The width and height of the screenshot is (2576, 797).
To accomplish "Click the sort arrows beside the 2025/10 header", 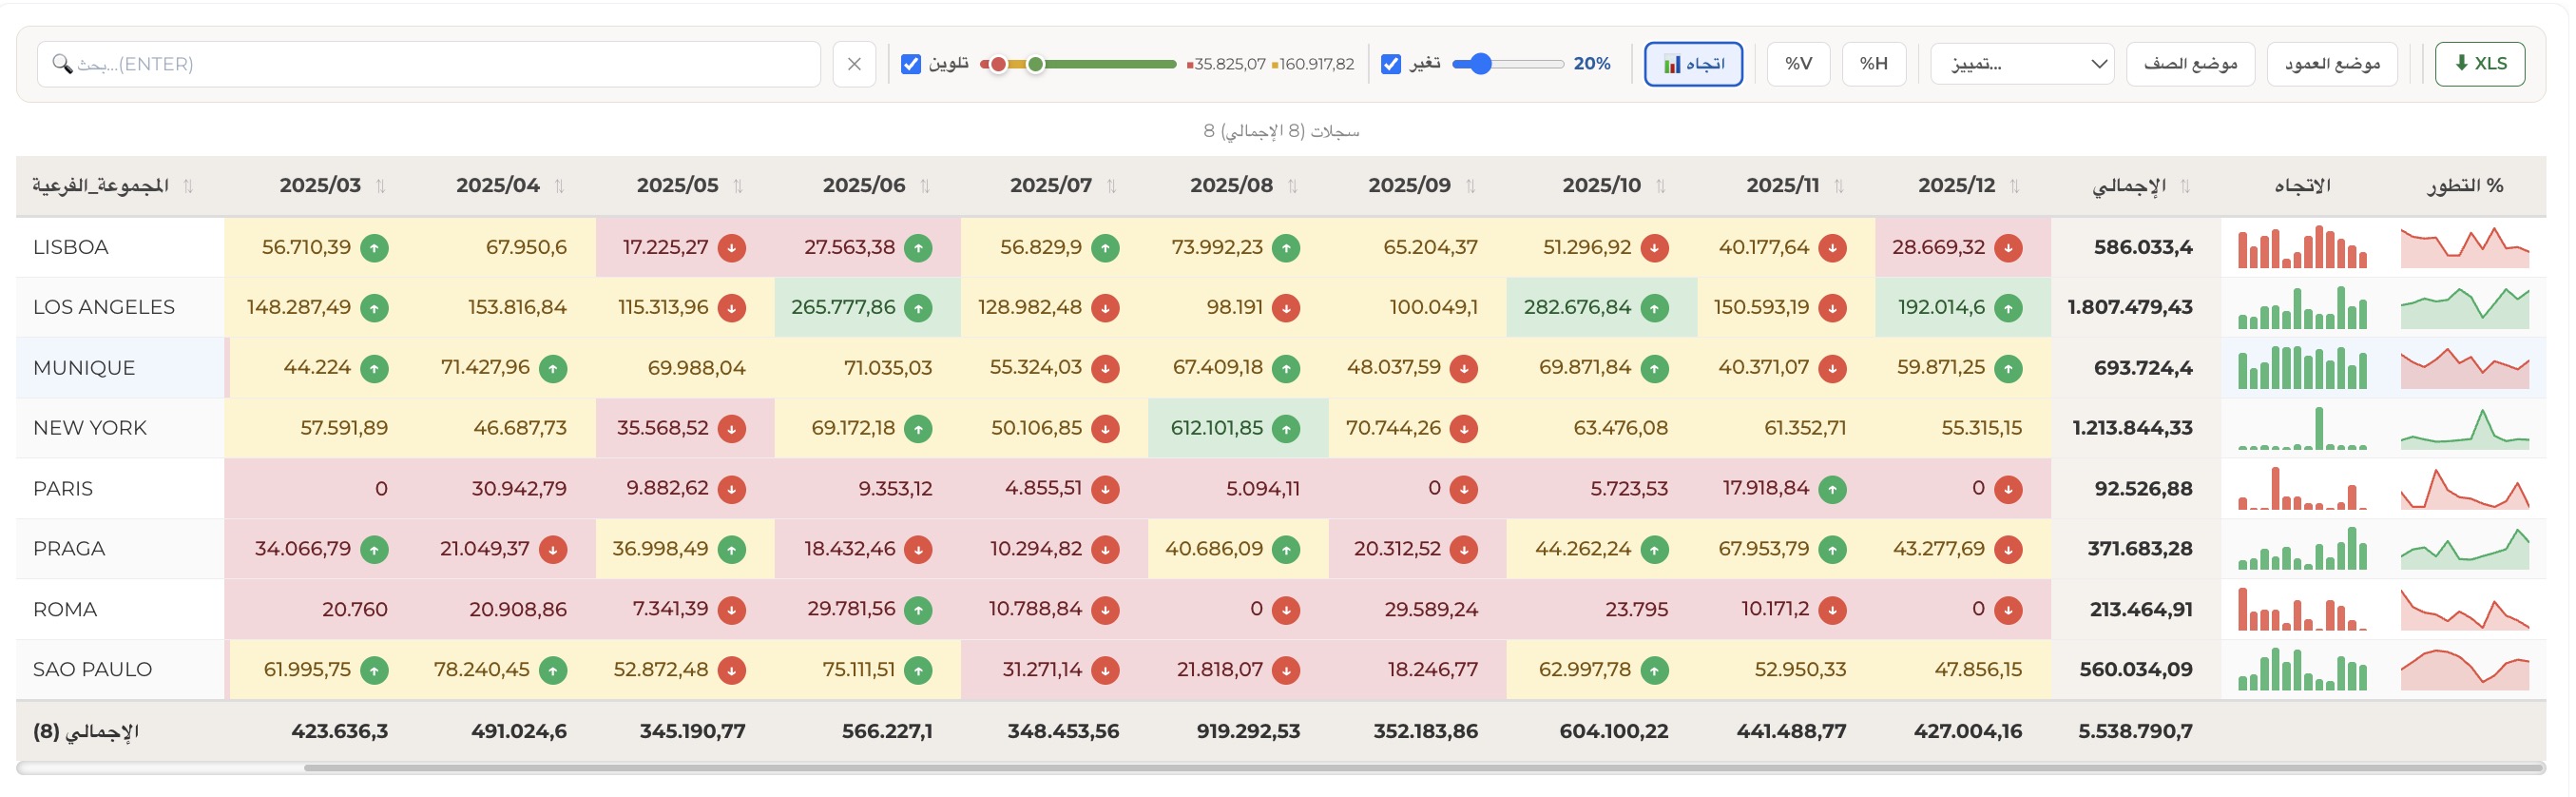I will coord(1661,186).
